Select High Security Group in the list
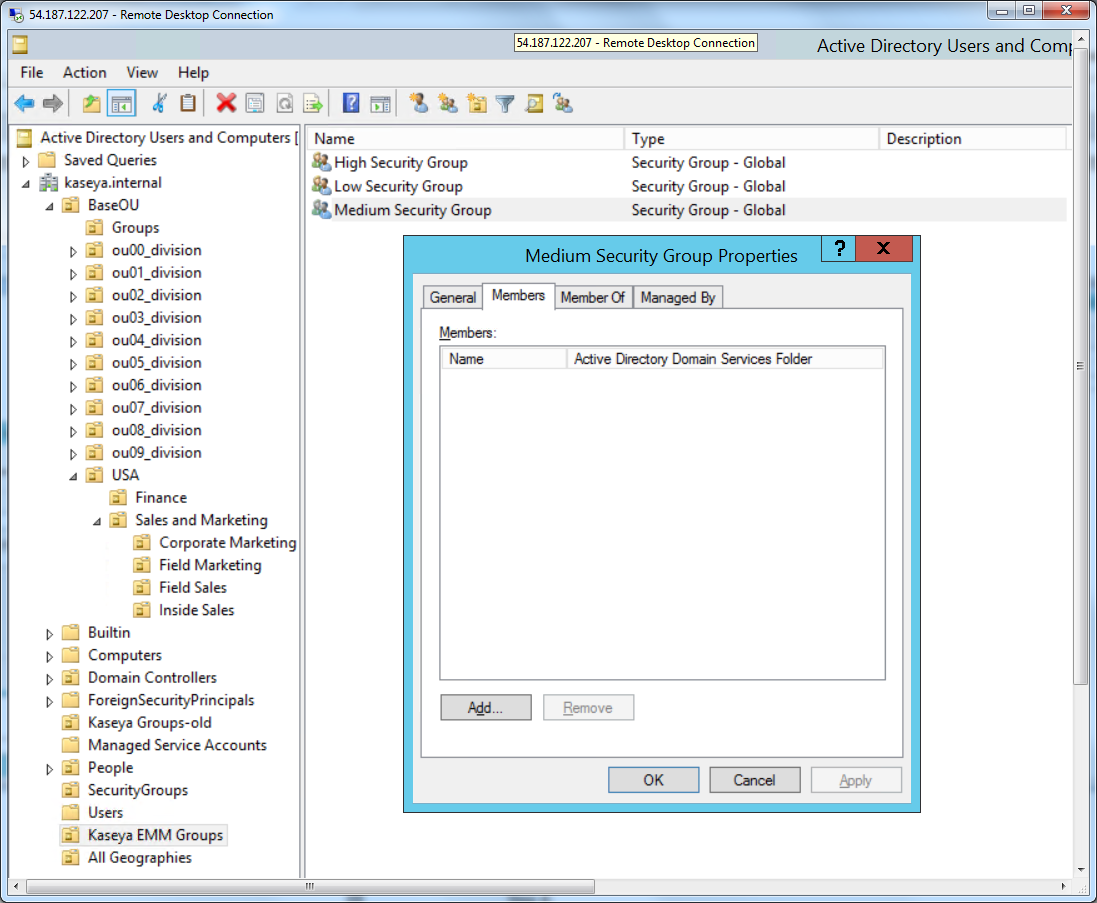 [x=400, y=163]
